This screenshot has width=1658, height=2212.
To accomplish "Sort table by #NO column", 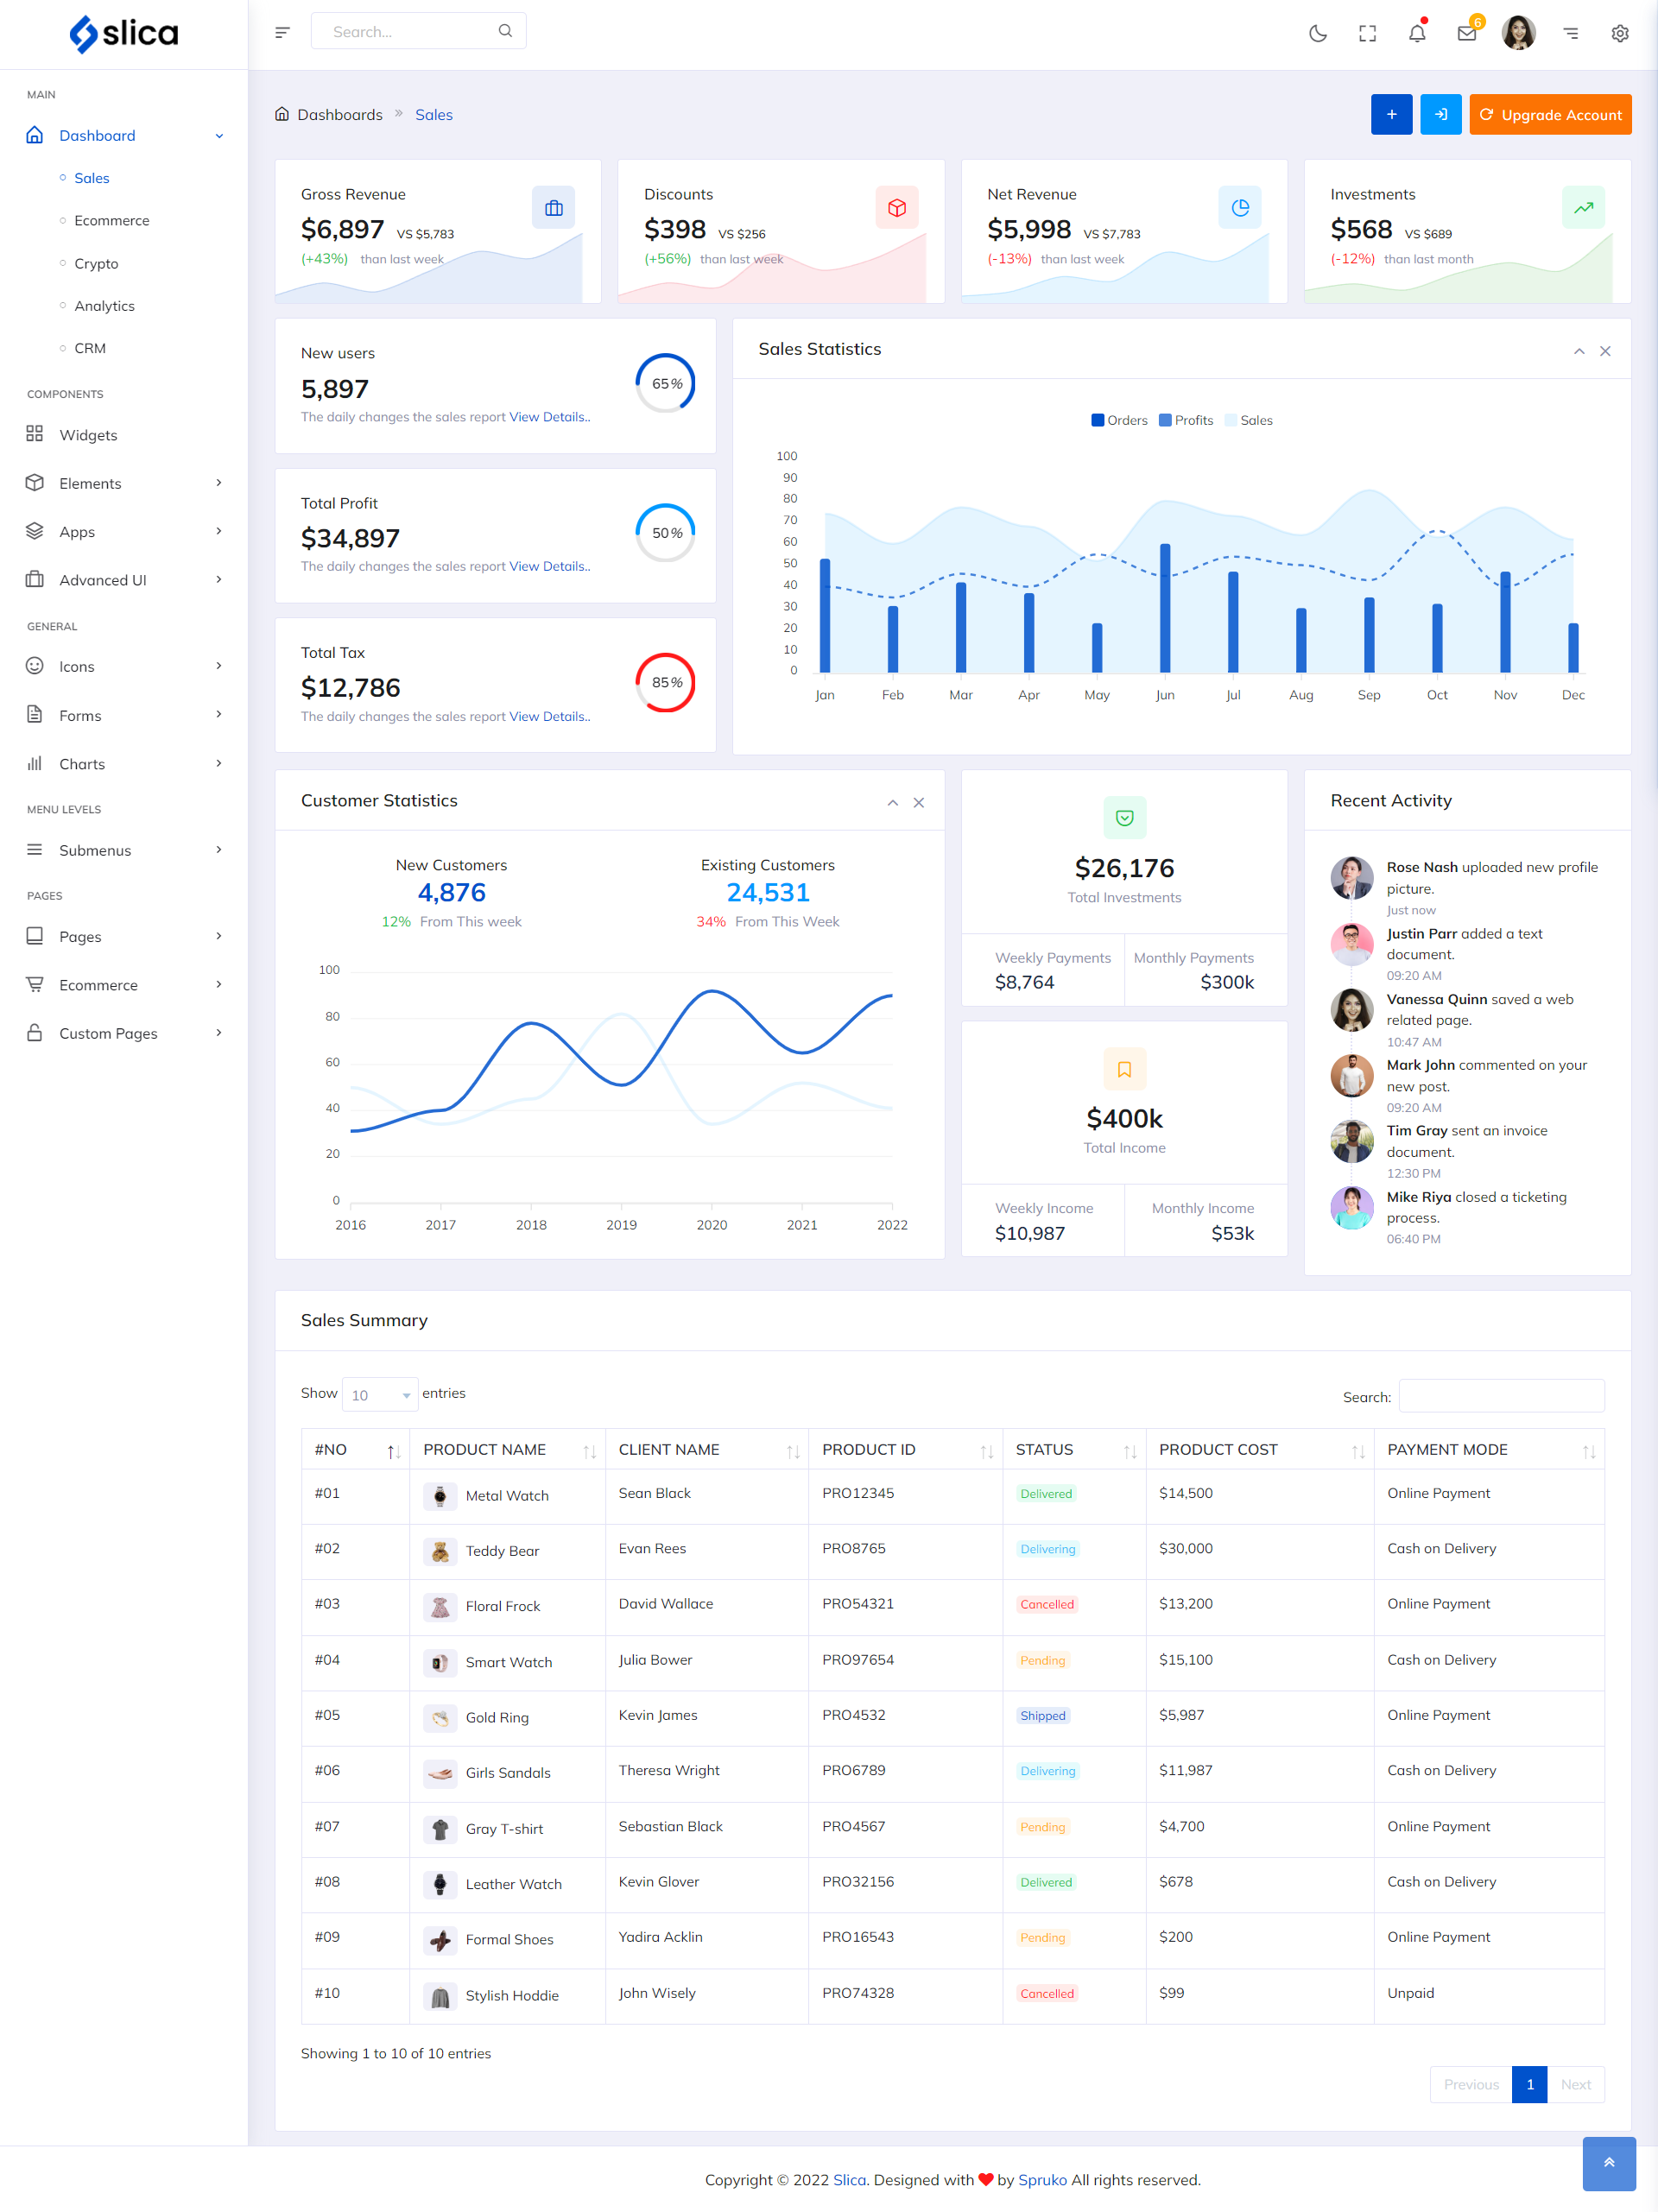I will point(355,1450).
